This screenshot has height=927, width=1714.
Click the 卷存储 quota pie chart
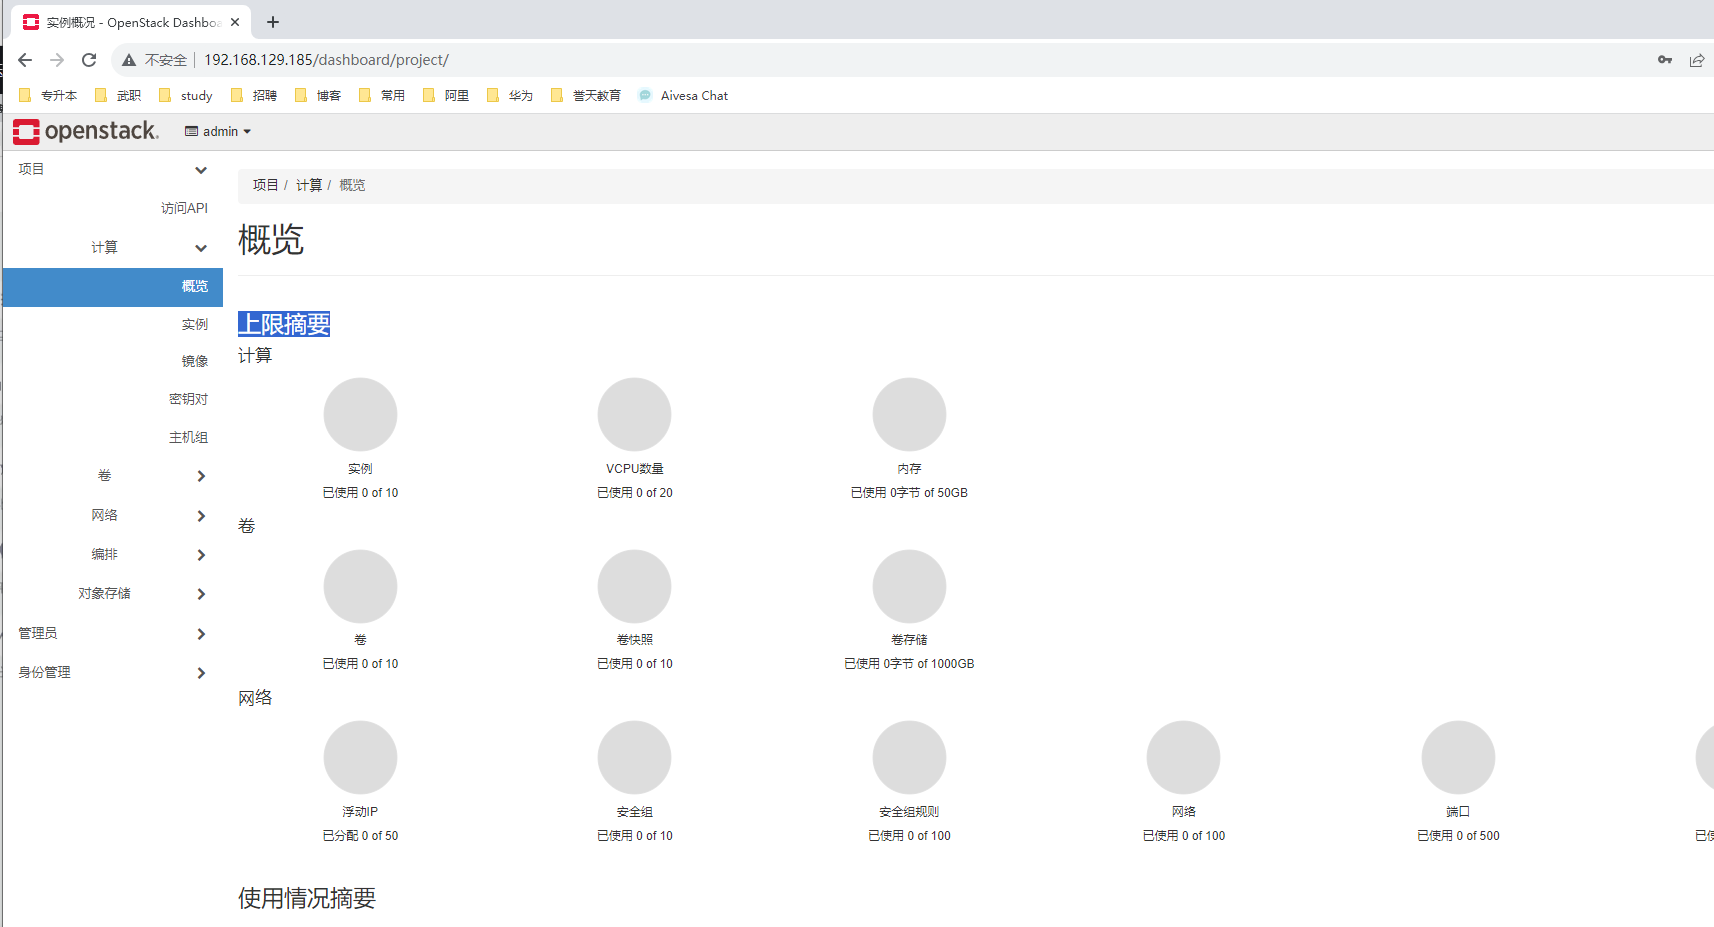(x=909, y=586)
